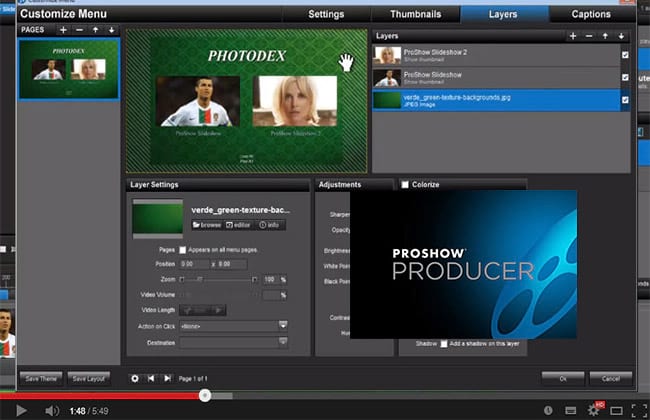Go to previous menu page

click(151, 379)
